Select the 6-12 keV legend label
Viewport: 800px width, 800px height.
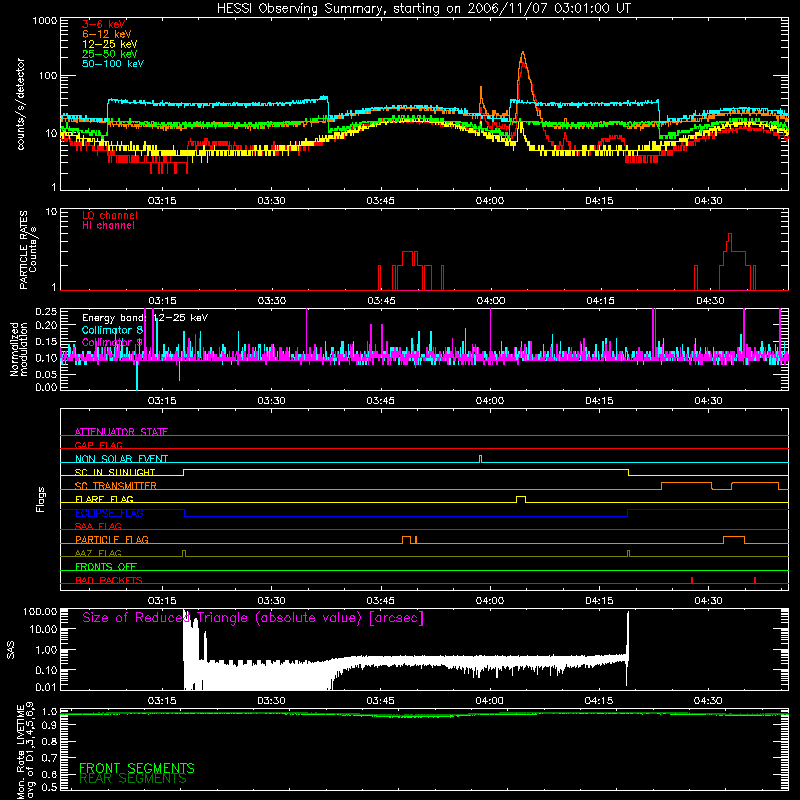(x=107, y=34)
